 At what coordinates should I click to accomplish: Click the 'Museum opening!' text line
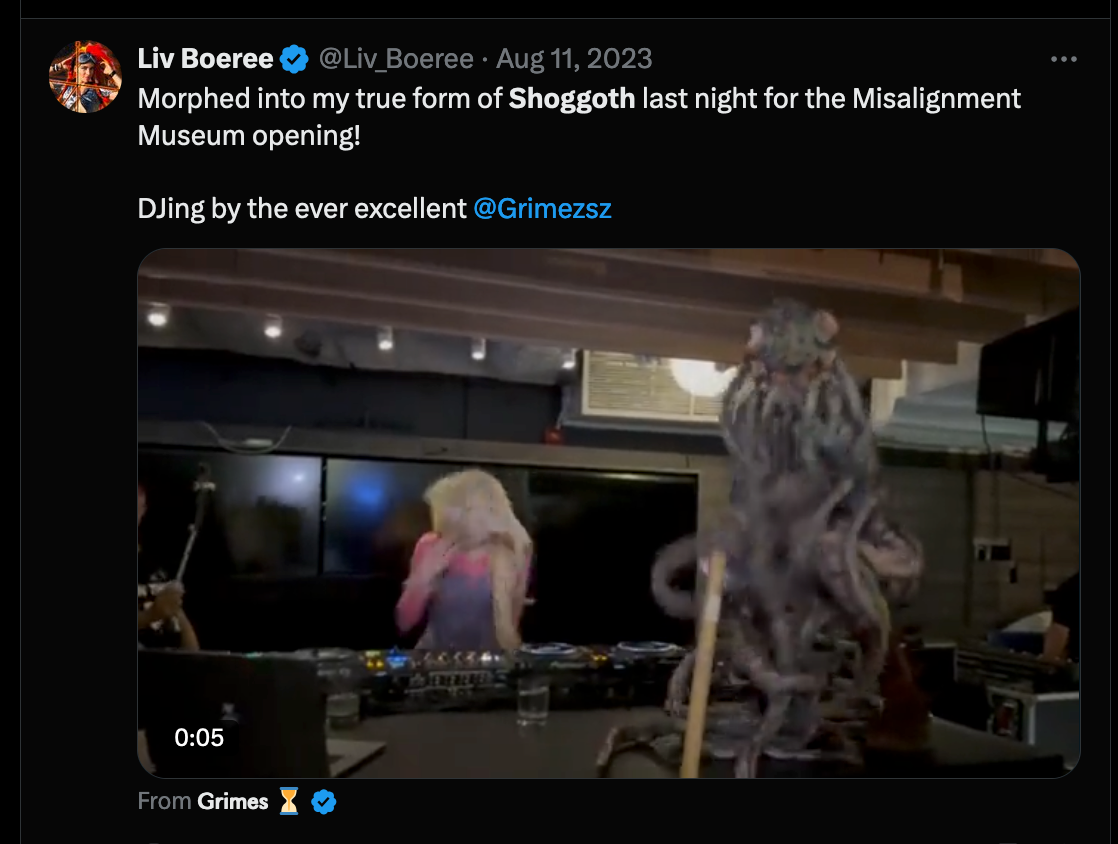249,135
